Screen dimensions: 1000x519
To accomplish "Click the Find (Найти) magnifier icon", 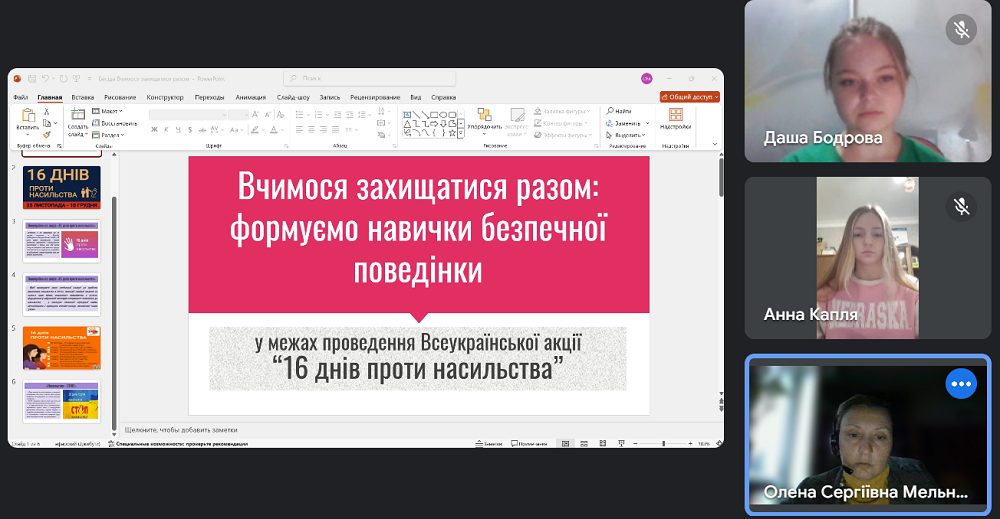I will pyautogui.click(x=610, y=111).
